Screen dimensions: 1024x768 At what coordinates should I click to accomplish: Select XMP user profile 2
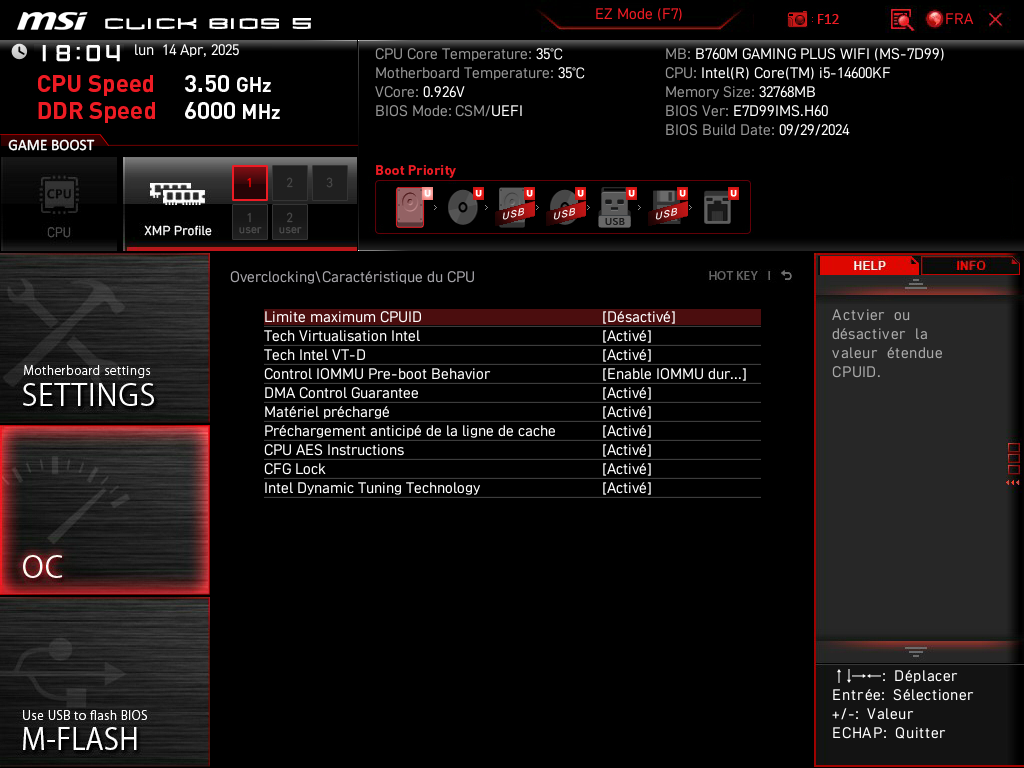click(x=289, y=222)
